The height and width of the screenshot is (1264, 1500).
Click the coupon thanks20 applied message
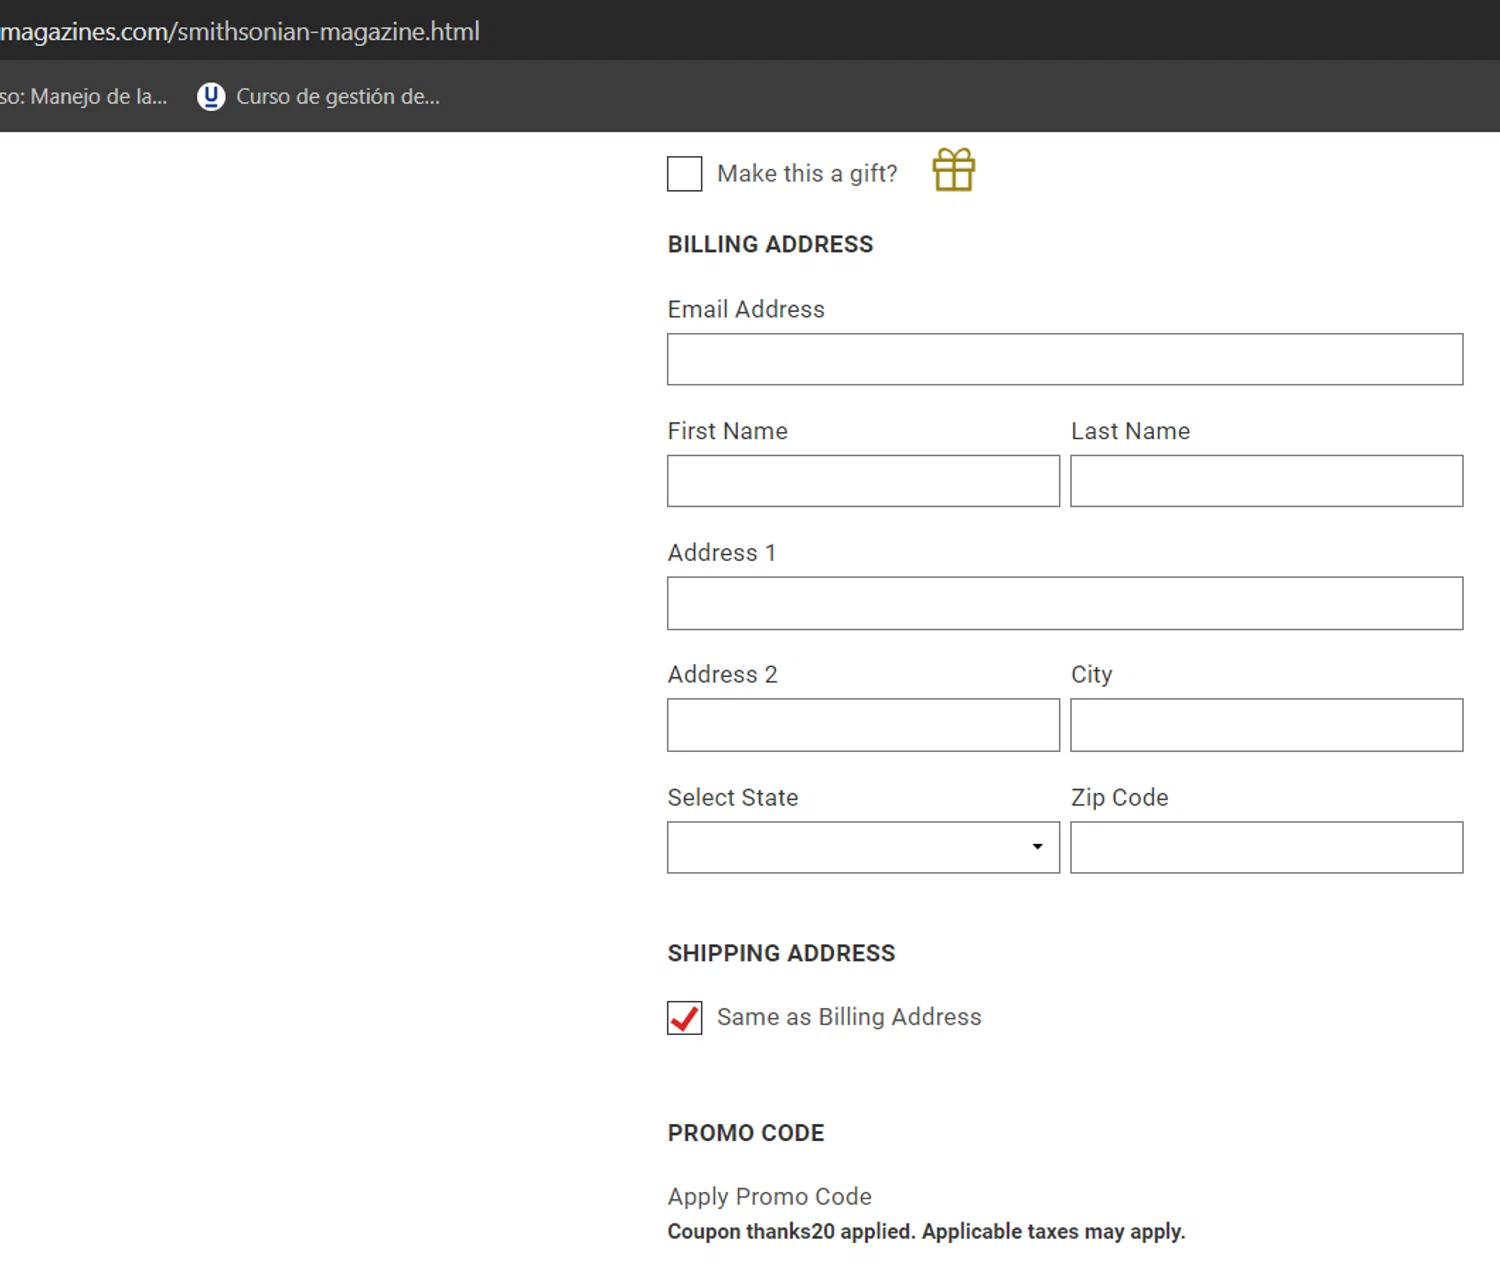pos(926,1231)
